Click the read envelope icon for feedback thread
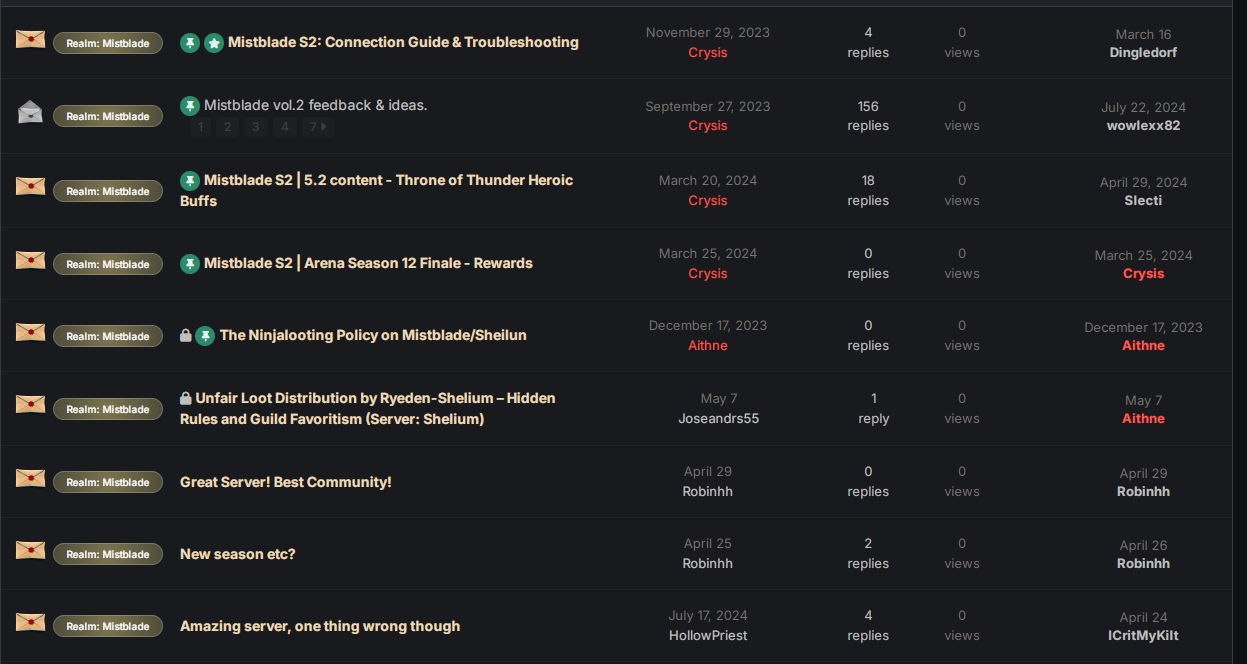The height and width of the screenshot is (664, 1247). click(x=30, y=112)
